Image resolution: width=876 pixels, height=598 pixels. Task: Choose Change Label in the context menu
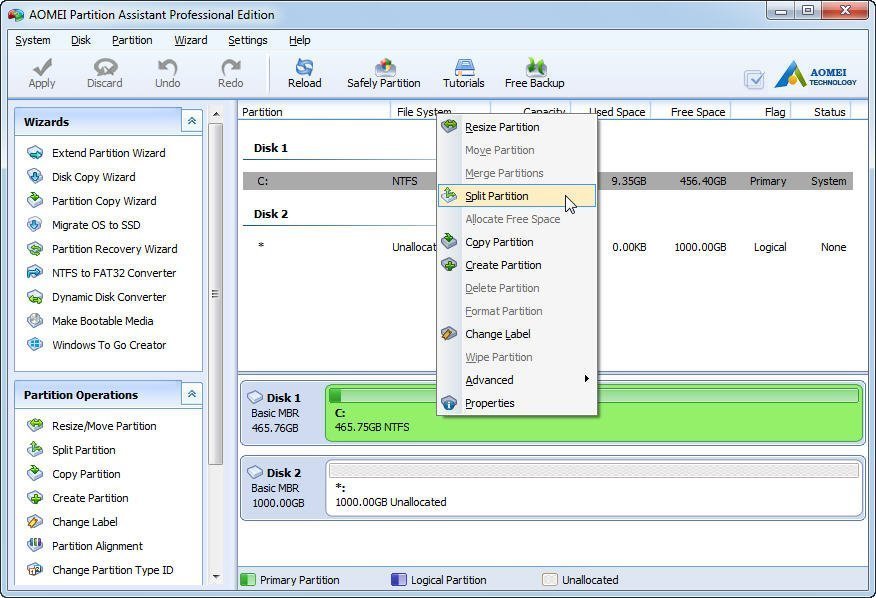pyautogui.click(x=517, y=334)
